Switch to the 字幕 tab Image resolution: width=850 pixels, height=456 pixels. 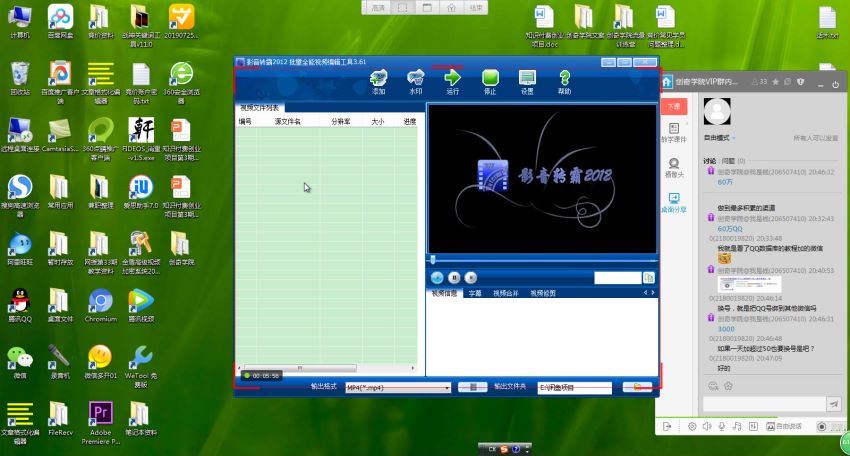(x=475, y=293)
